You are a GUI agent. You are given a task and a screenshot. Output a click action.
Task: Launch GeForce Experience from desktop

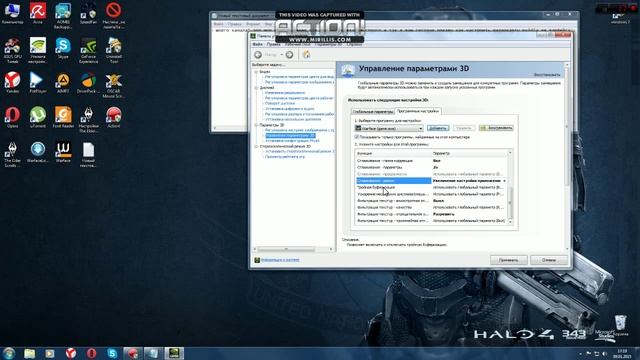pos(88,51)
